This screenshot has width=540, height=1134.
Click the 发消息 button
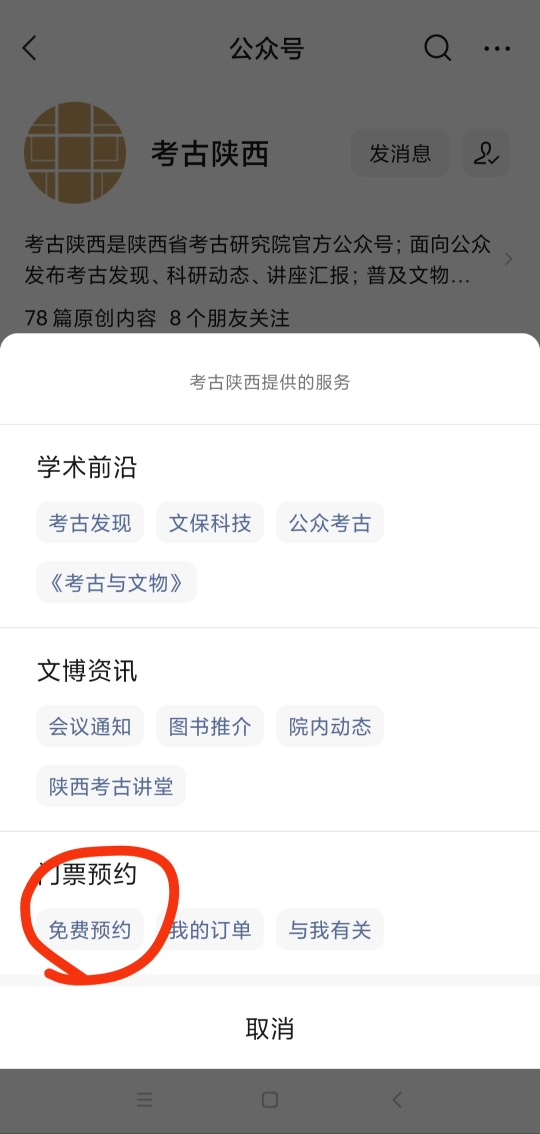[x=400, y=153]
